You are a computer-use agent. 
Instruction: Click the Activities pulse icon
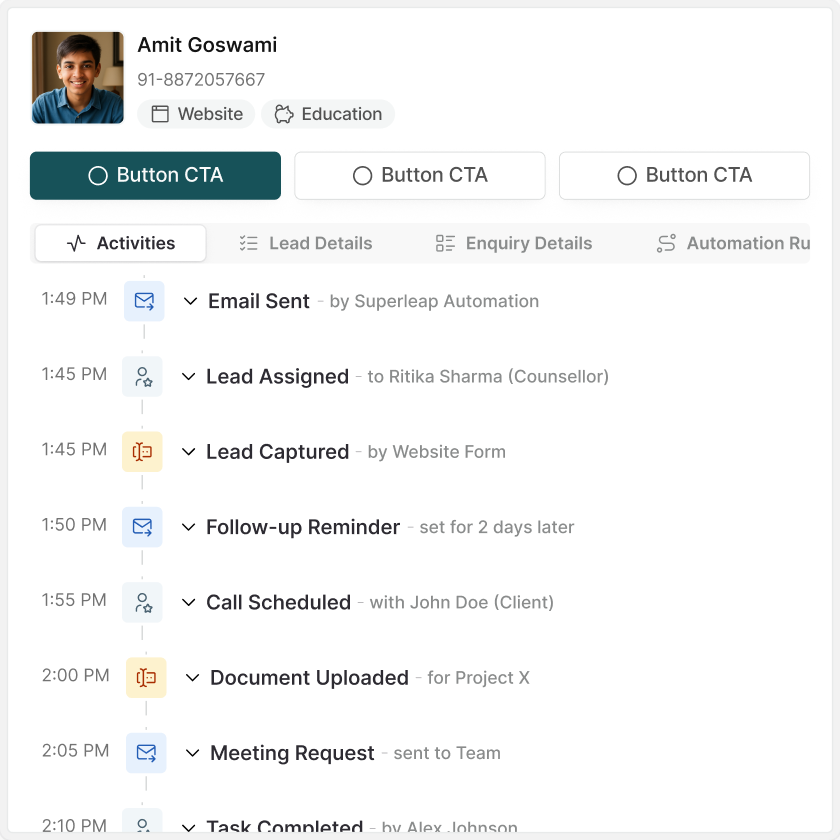pos(76,243)
